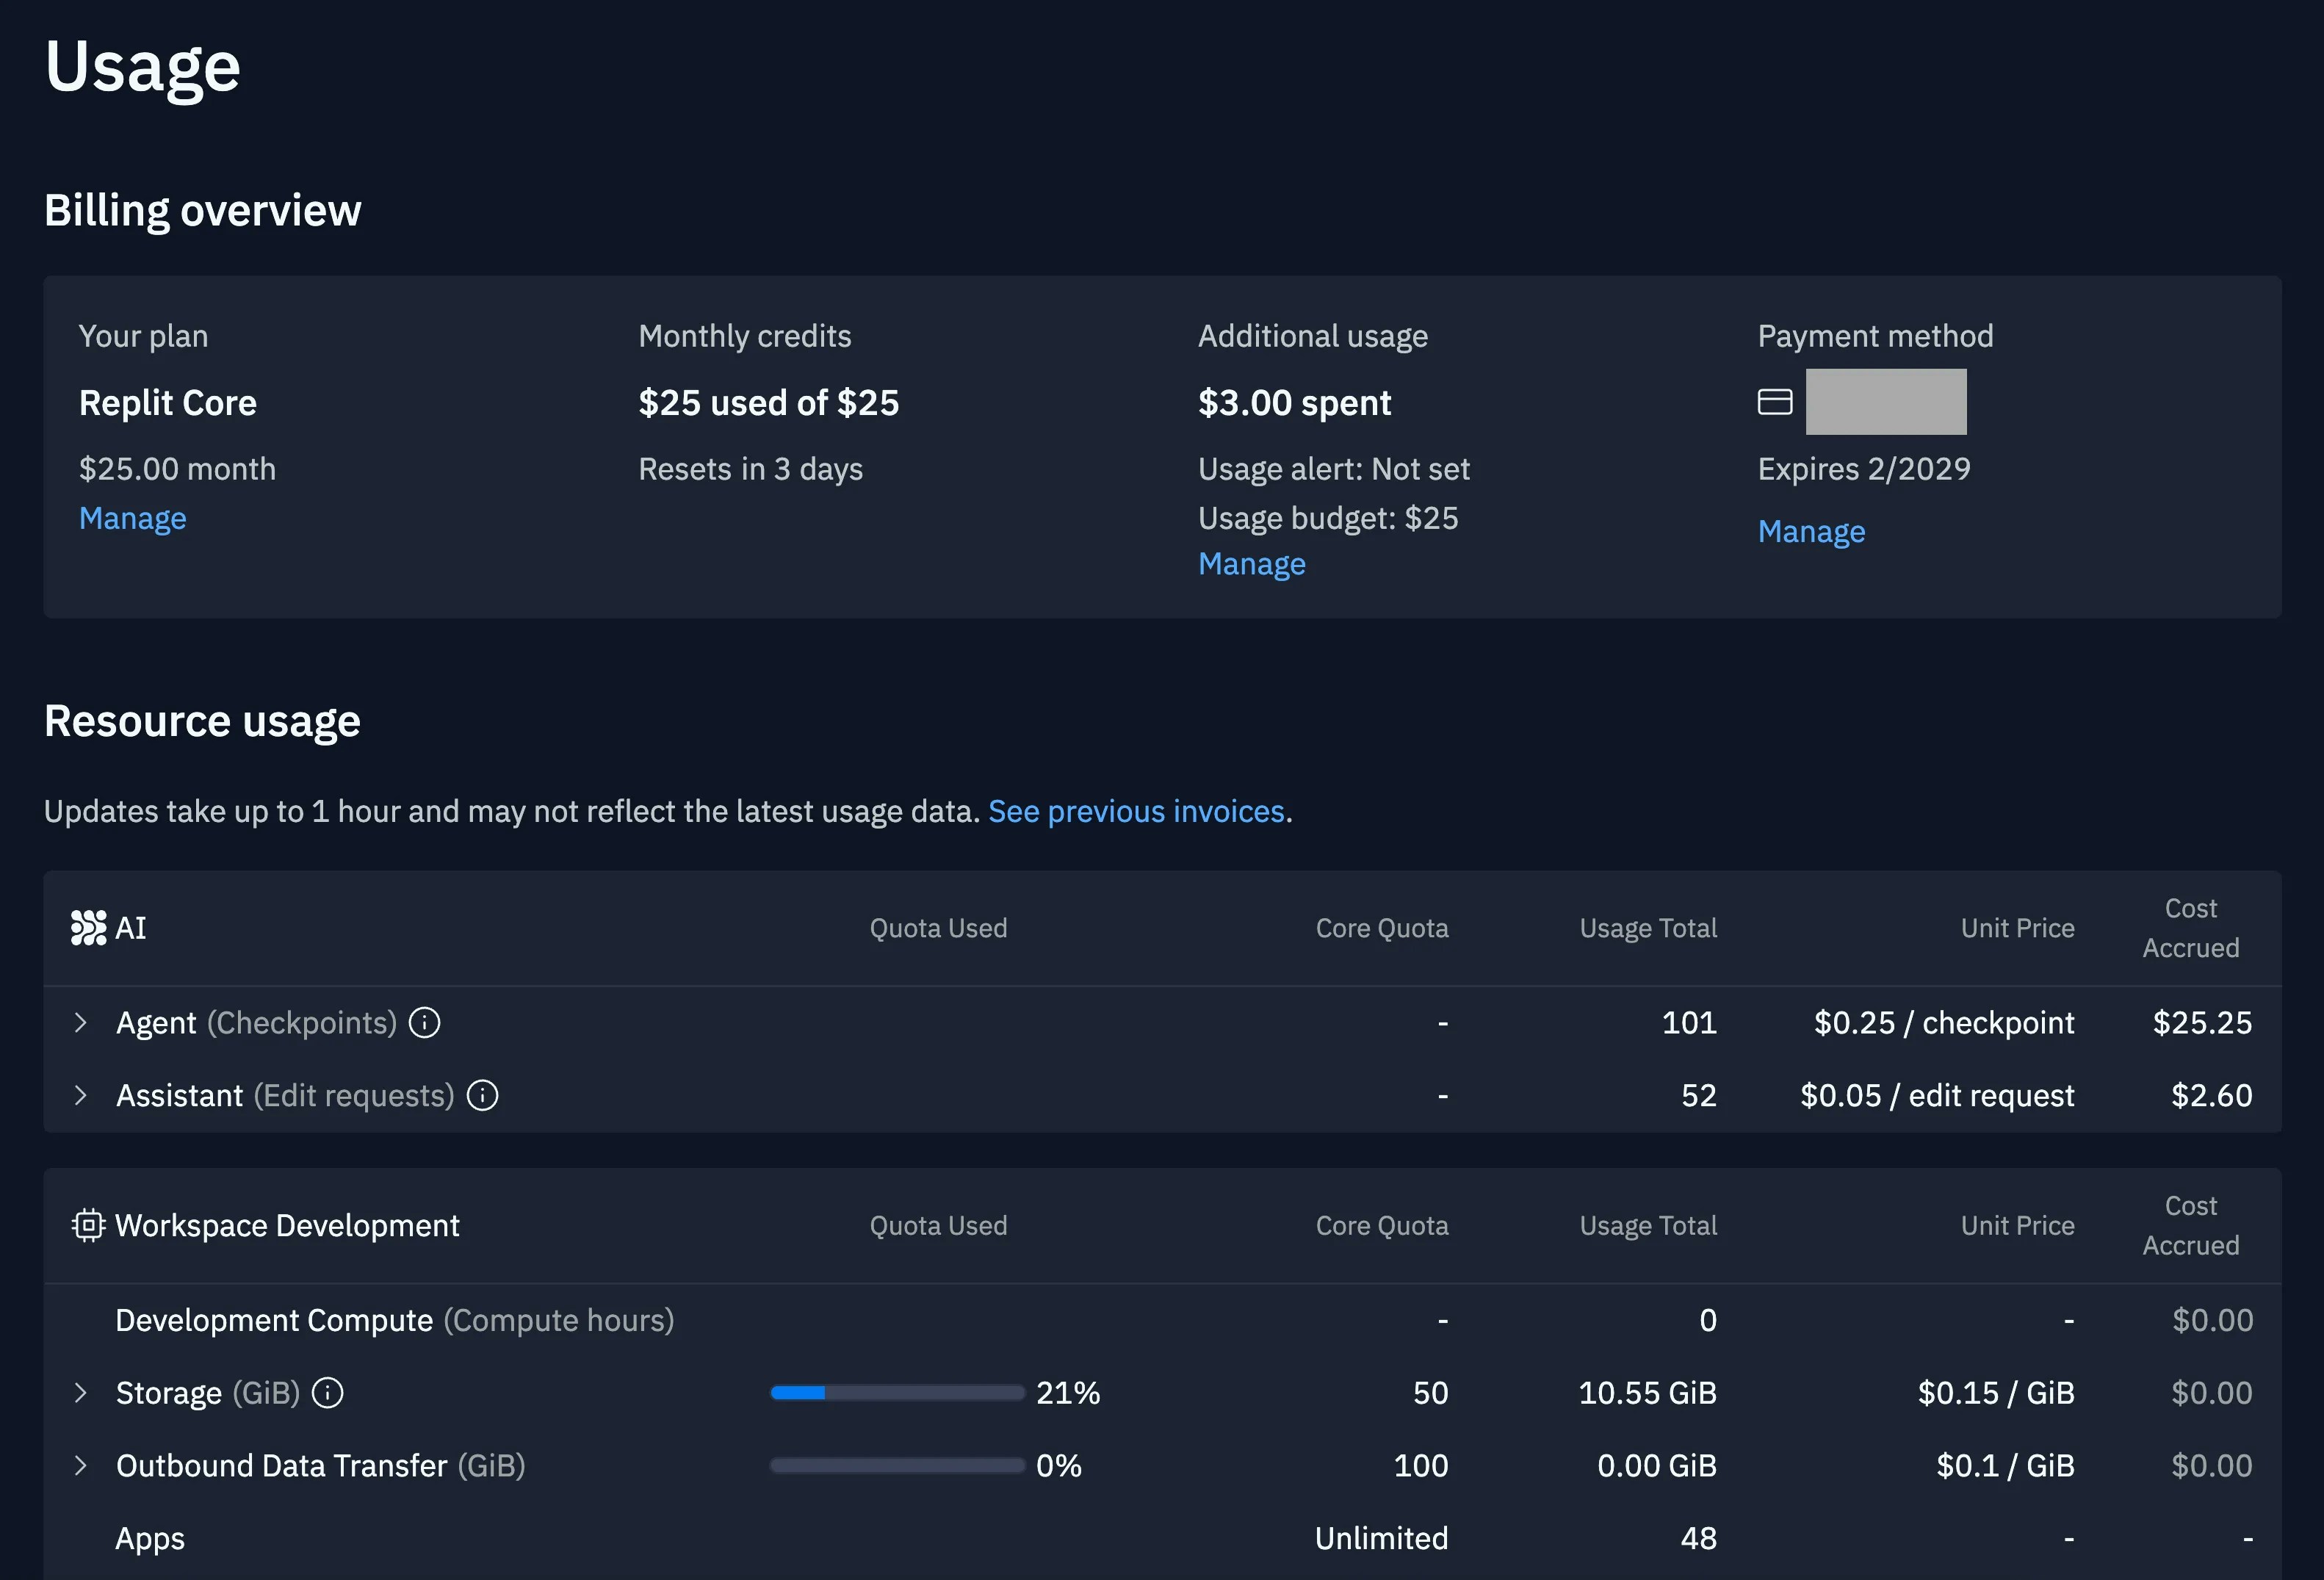Click '$0.05 / edit request' unit price

coord(1937,1095)
